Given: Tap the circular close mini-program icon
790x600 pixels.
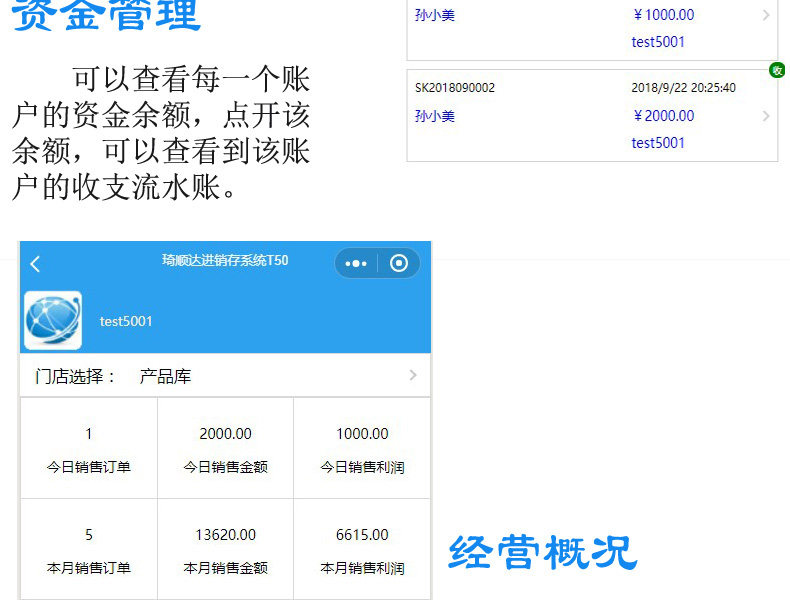Looking at the screenshot, I should coord(399,263).
